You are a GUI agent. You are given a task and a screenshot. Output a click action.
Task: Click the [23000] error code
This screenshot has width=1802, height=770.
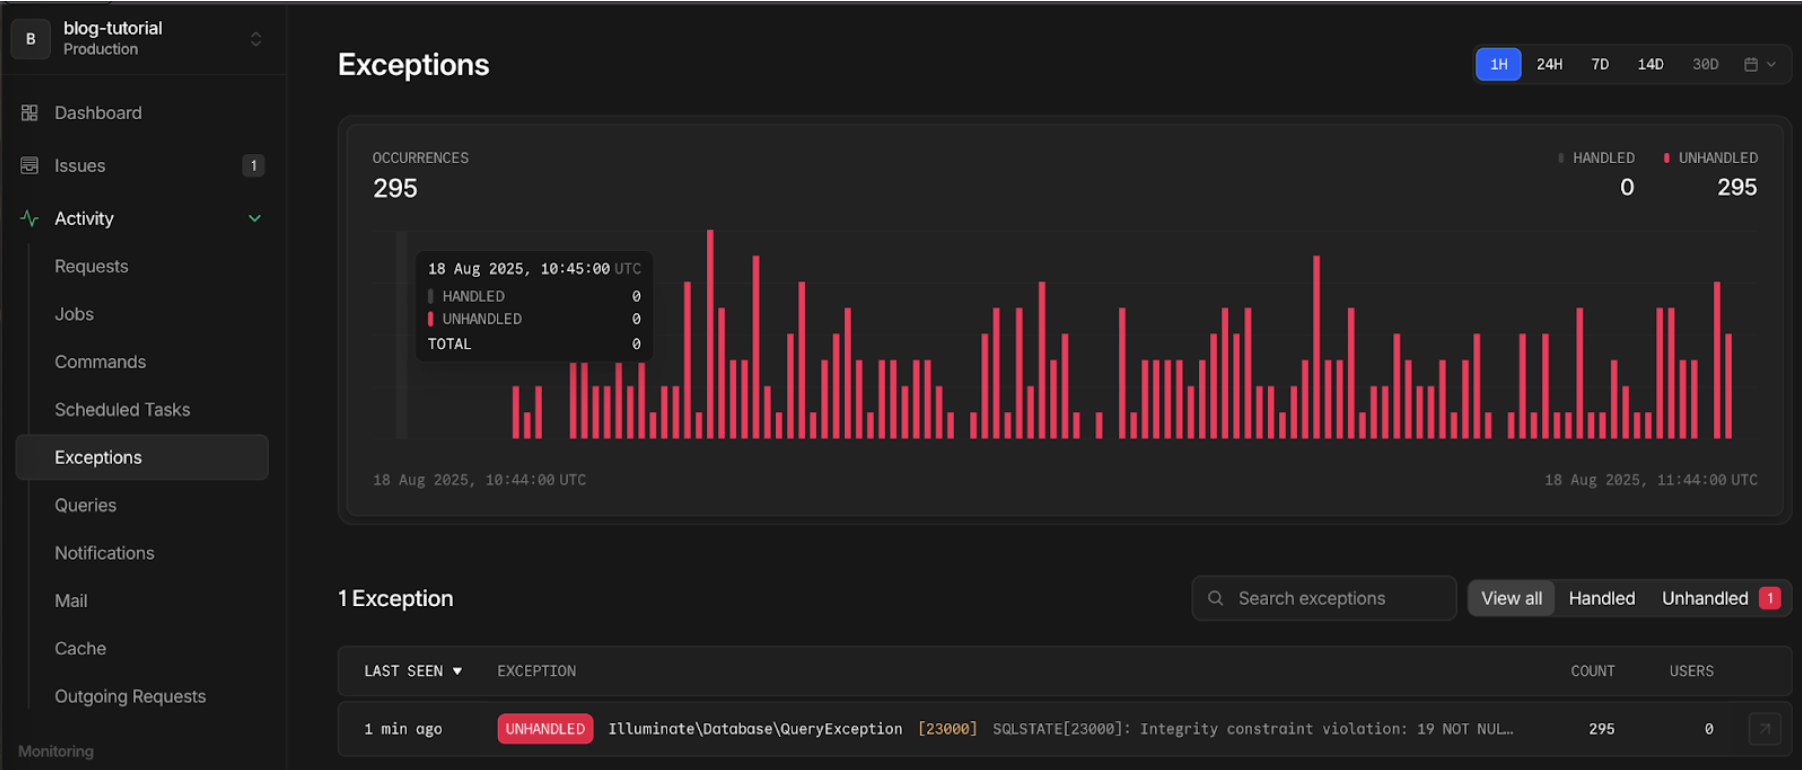pyautogui.click(x=947, y=729)
